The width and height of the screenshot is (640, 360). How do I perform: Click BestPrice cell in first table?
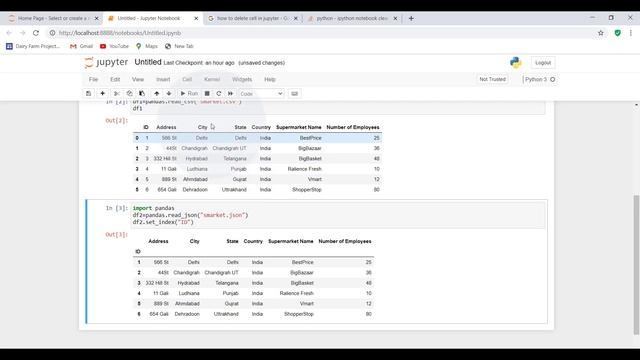[310, 138]
